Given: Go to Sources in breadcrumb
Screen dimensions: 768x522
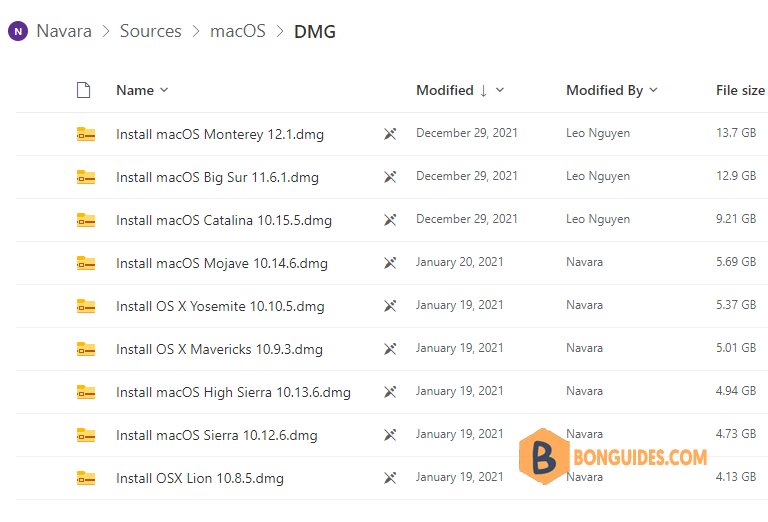Looking at the screenshot, I should point(151,32).
